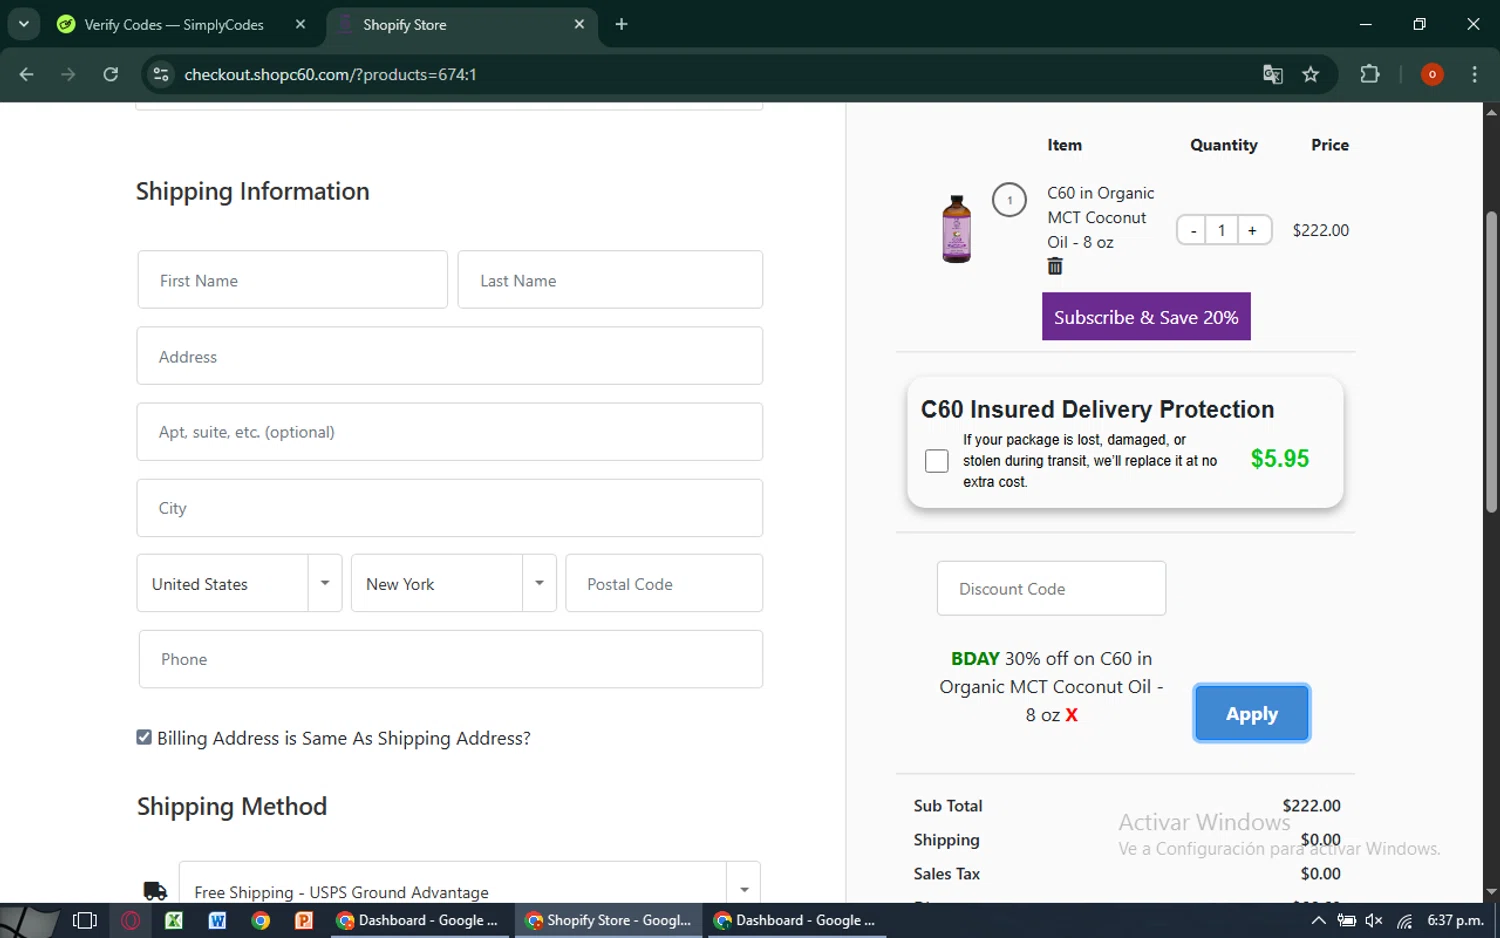Viewport: 1500px width, 938px height.
Task: Click the Windows Start button
Action: click(28, 920)
